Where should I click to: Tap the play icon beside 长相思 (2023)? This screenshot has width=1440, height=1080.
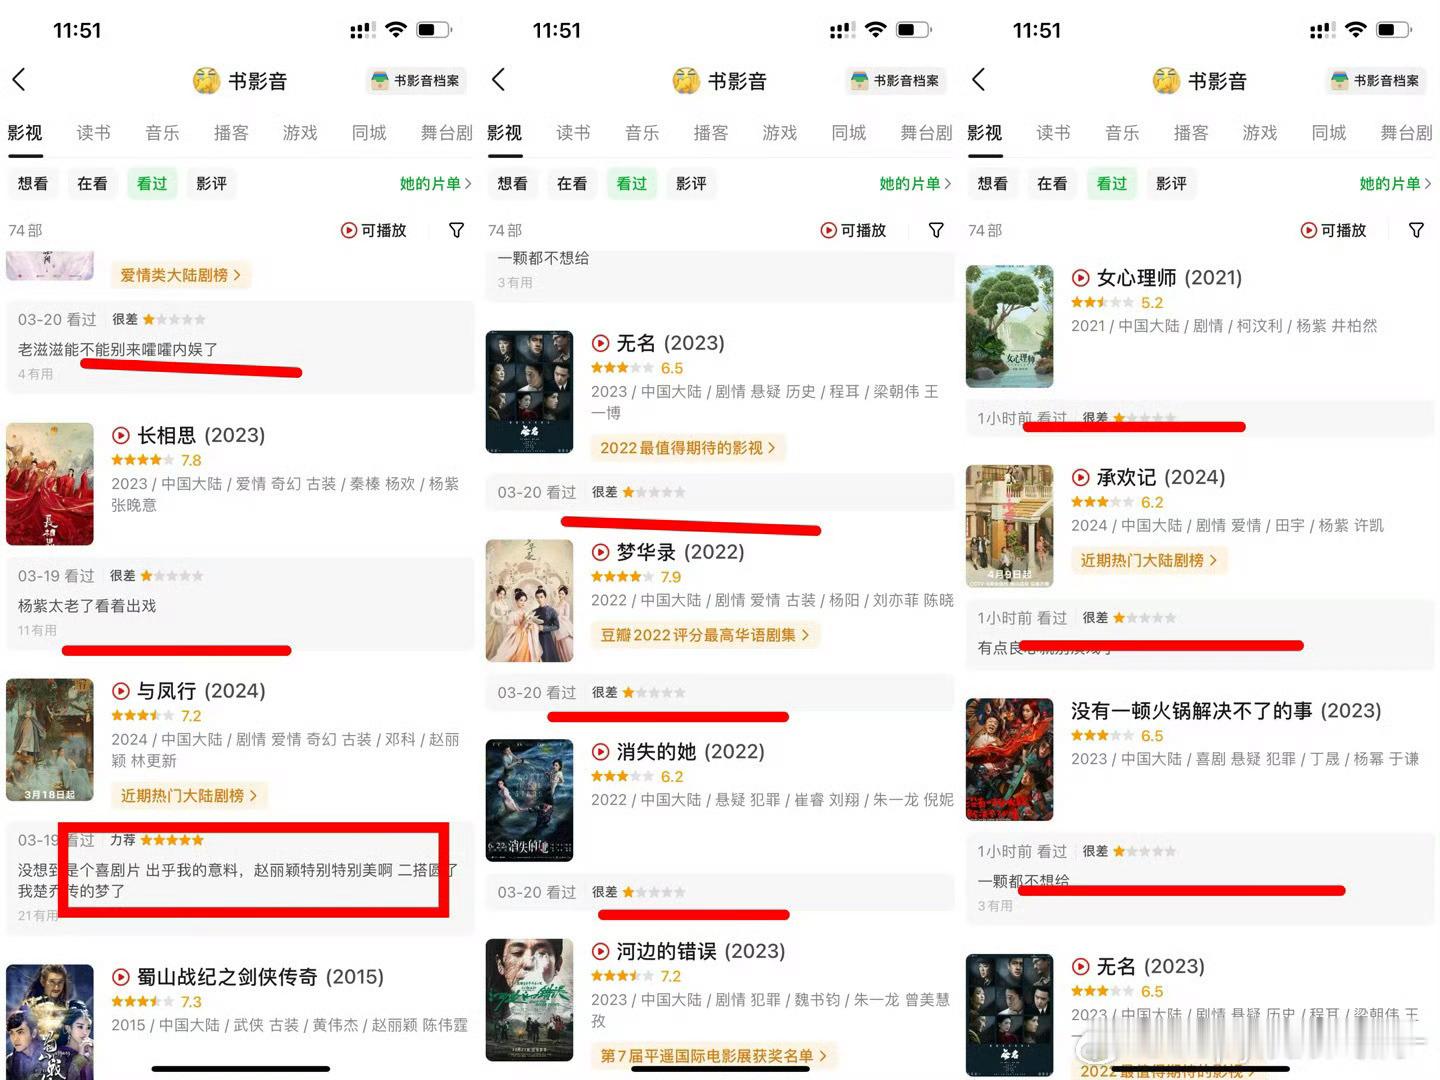pyautogui.click(x=121, y=435)
